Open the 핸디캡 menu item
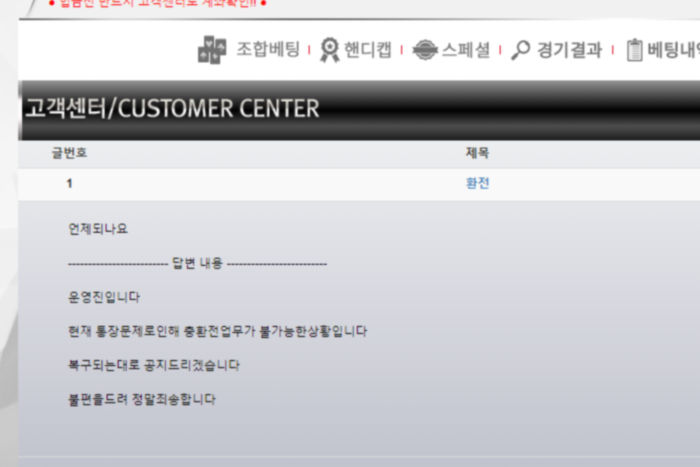 [368, 50]
